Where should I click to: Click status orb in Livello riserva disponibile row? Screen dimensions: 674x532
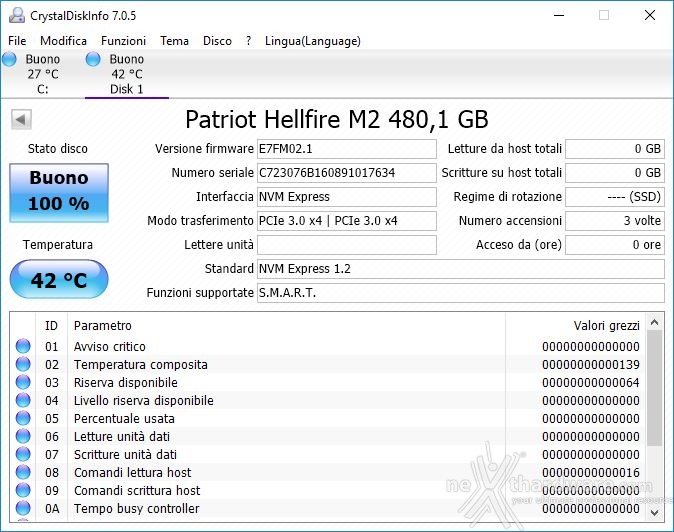coord(23,401)
